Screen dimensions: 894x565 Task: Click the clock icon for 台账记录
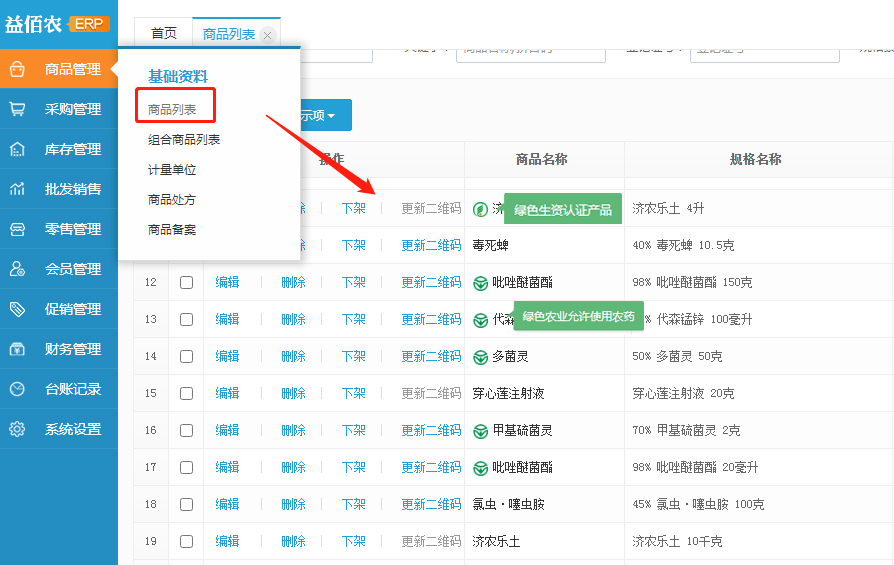[17, 389]
